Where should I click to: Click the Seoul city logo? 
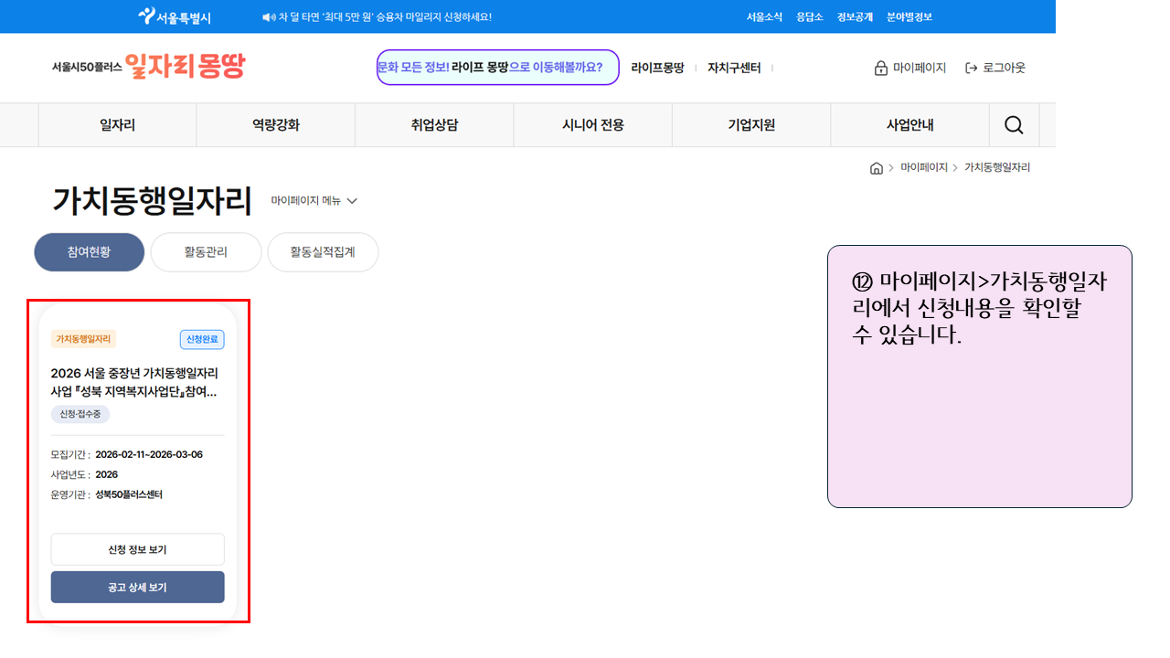175,17
